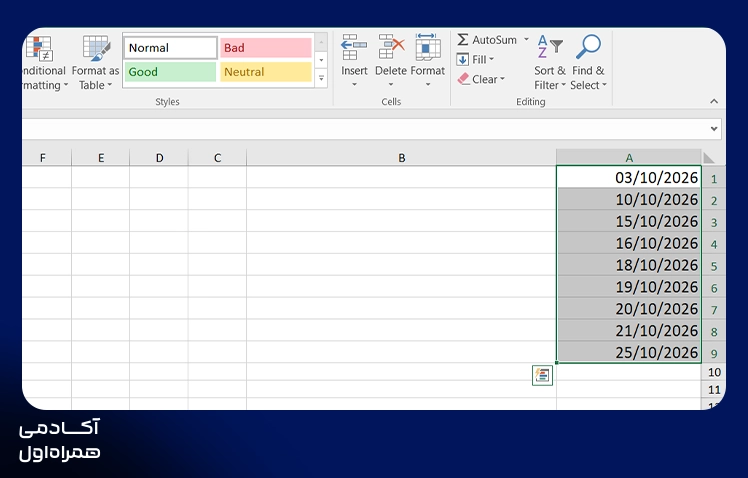Select row 10 header
The image size is (748, 478).
tap(714, 372)
